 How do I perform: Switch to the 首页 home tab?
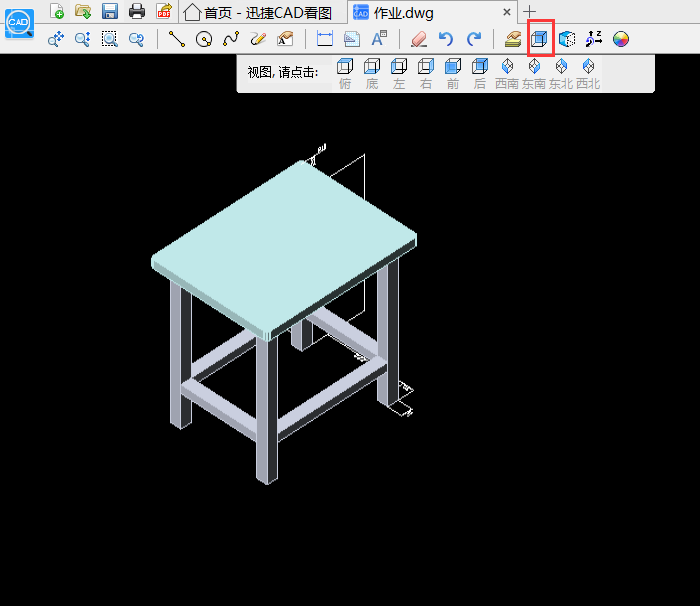point(262,12)
